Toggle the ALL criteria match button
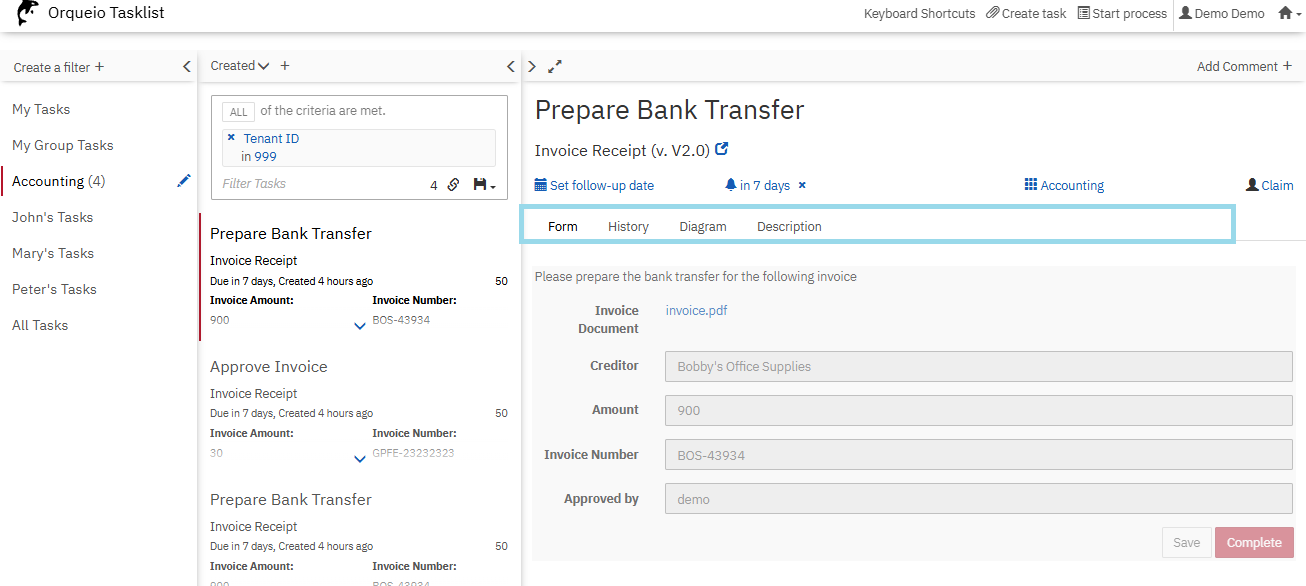Viewport: 1306px width, 586px height. tap(238, 112)
